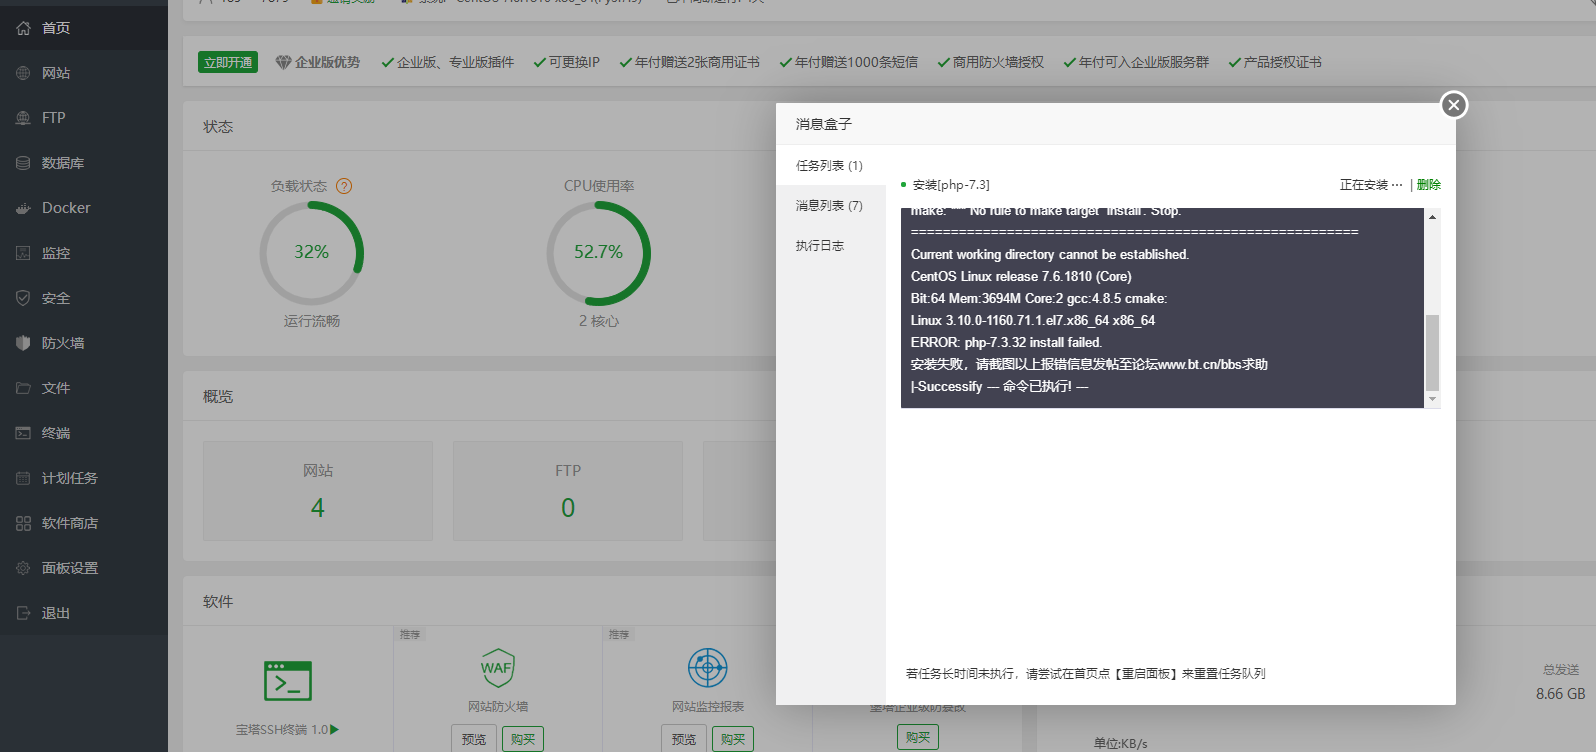The width and height of the screenshot is (1596, 752).
Task: Click the ERROR php-7.3.32 install failed line
Action: [x=1006, y=342]
